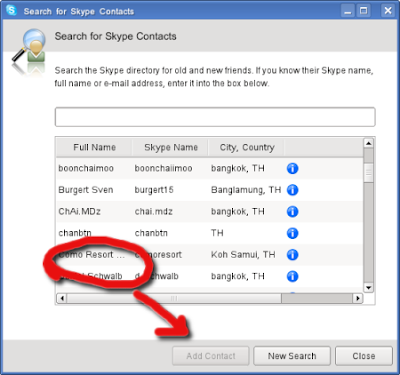Click vertical scrollbar down arrow
The width and height of the screenshot is (400, 375).
368,288
